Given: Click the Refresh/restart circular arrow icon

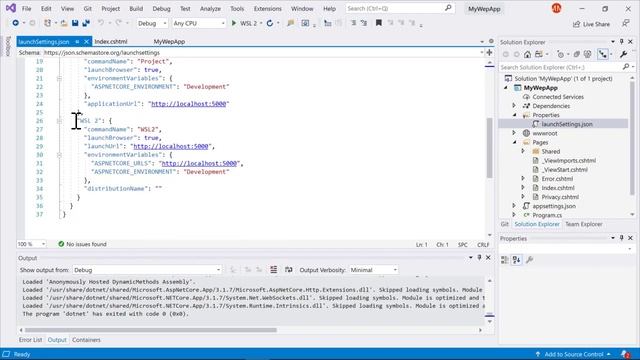Looking at the screenshot, I should tap(270, 23).
